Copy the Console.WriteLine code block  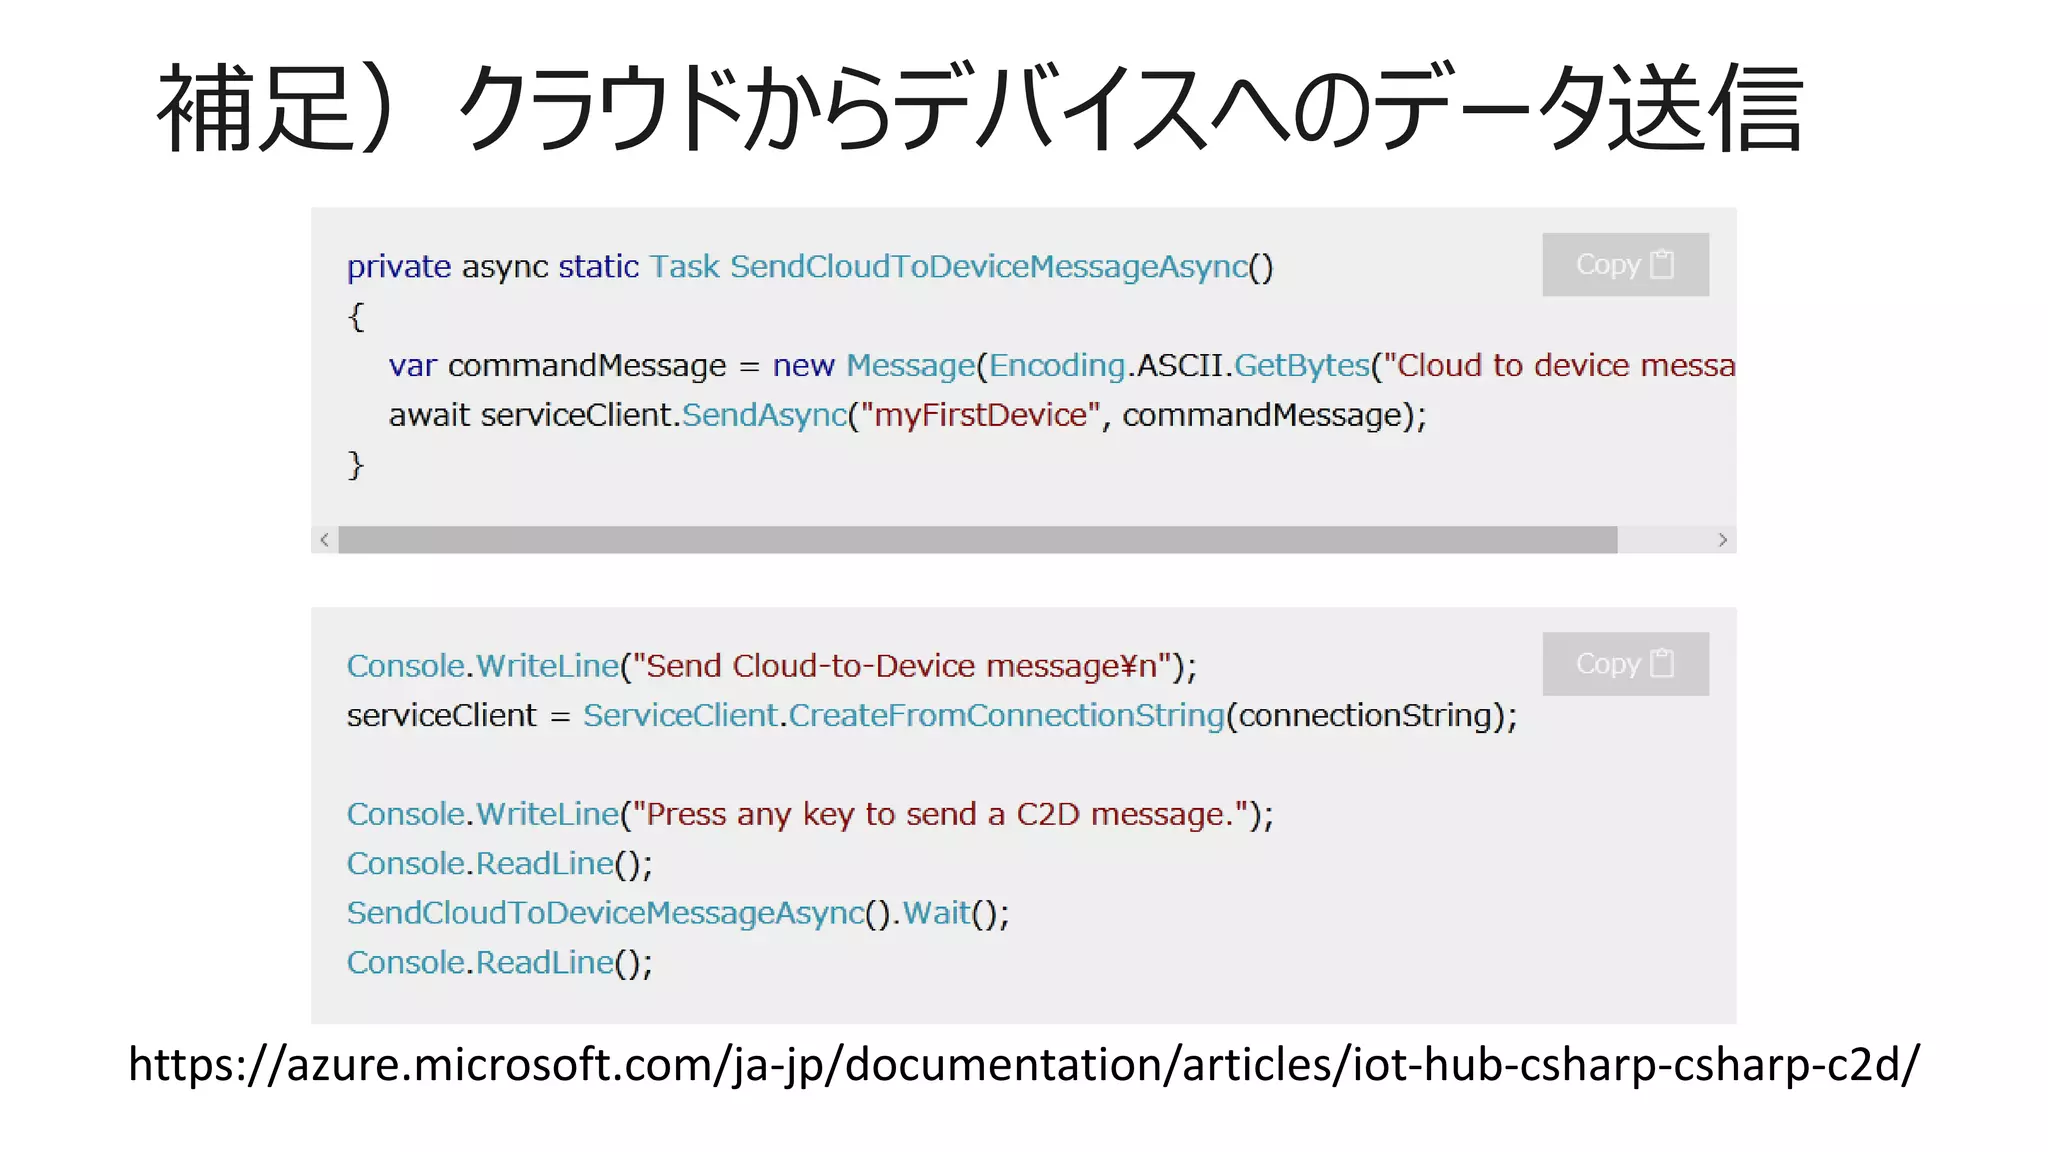1625,663
